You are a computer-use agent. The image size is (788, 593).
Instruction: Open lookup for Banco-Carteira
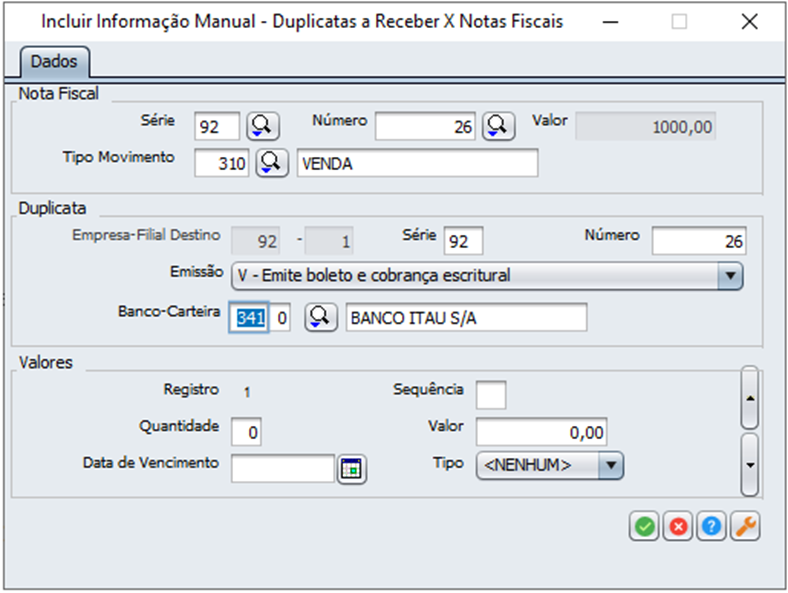(x=321, y=317)
